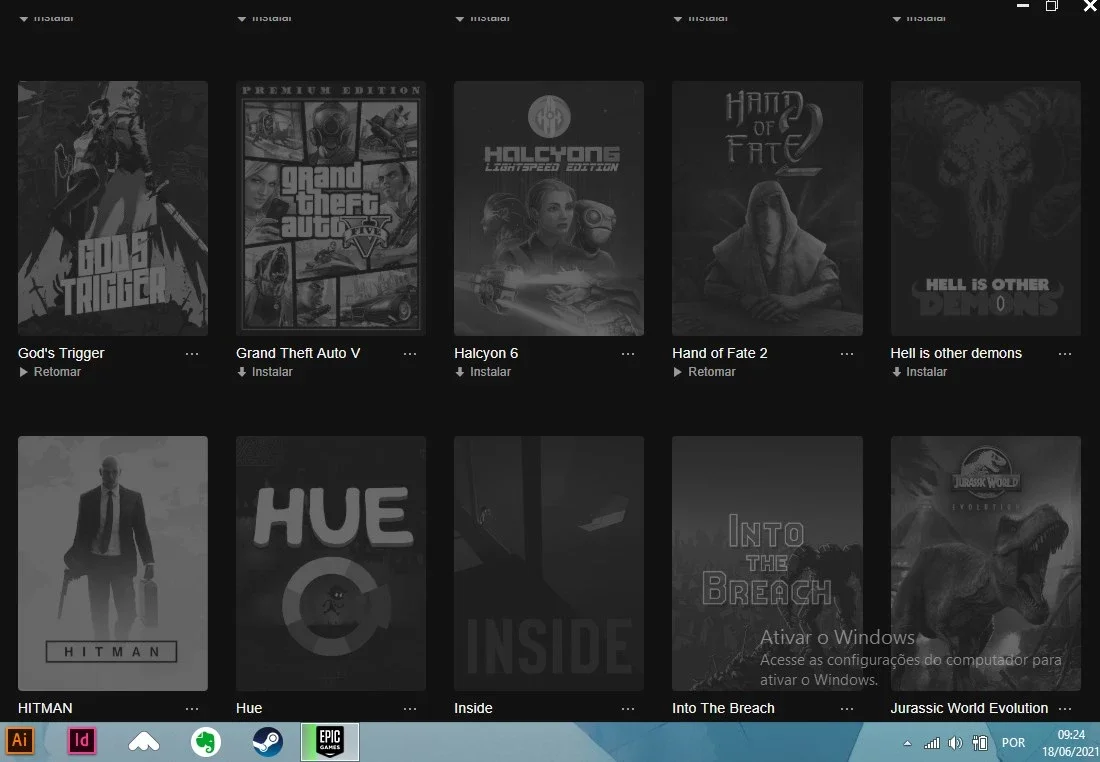Select the Into The Breach cover

[767, 563]
